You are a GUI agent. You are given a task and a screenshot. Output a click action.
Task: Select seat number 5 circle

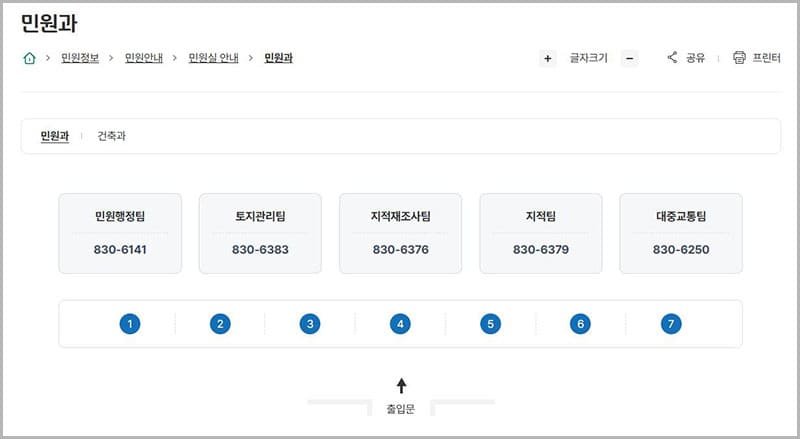pyautogui.click(x=490, y=324)
